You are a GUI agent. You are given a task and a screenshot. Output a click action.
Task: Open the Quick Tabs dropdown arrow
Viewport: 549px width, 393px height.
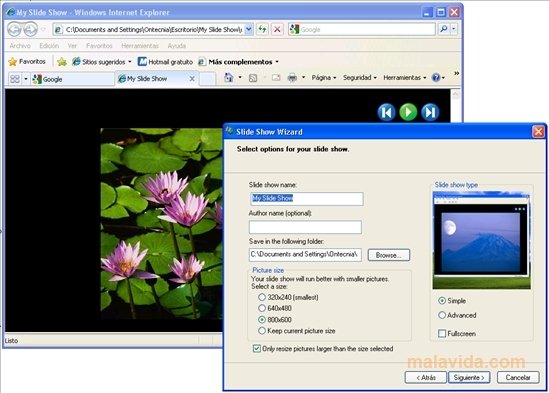pyautogui.click(x=26, y=79)
